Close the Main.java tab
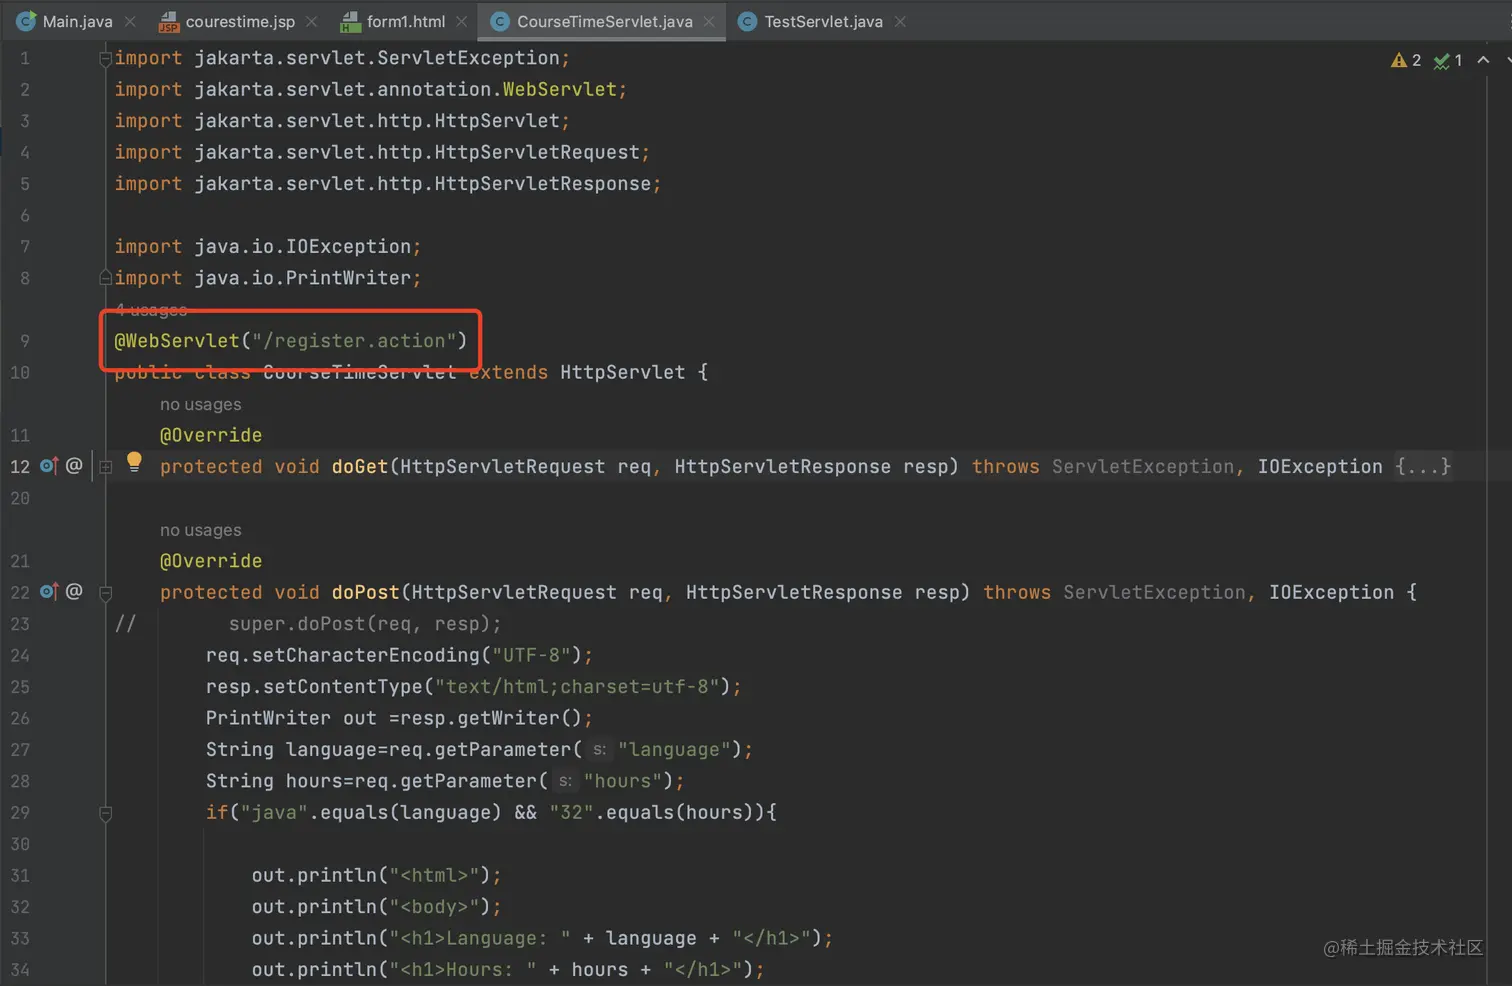Image resolution: width=1512 pixels, height=986 pixels. pyautogui.click(x=130, y=21)
